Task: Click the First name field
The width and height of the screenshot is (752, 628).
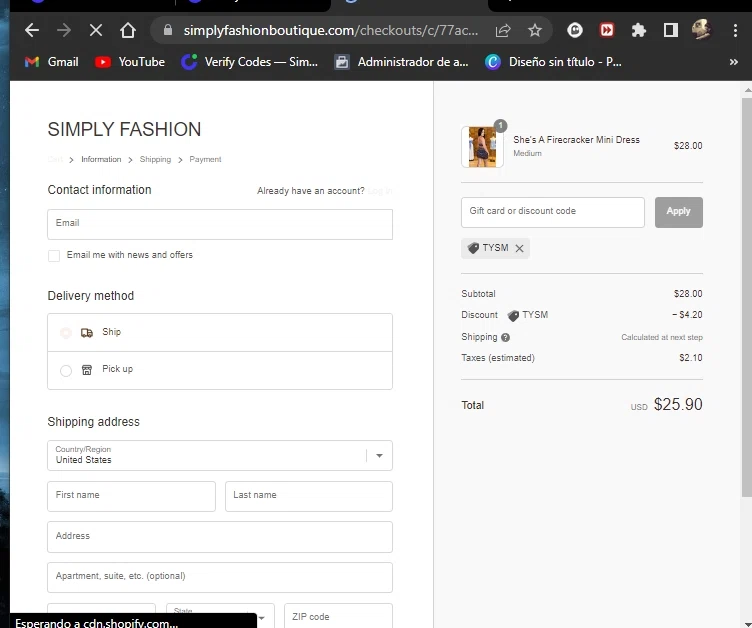Action: point(131,496)
